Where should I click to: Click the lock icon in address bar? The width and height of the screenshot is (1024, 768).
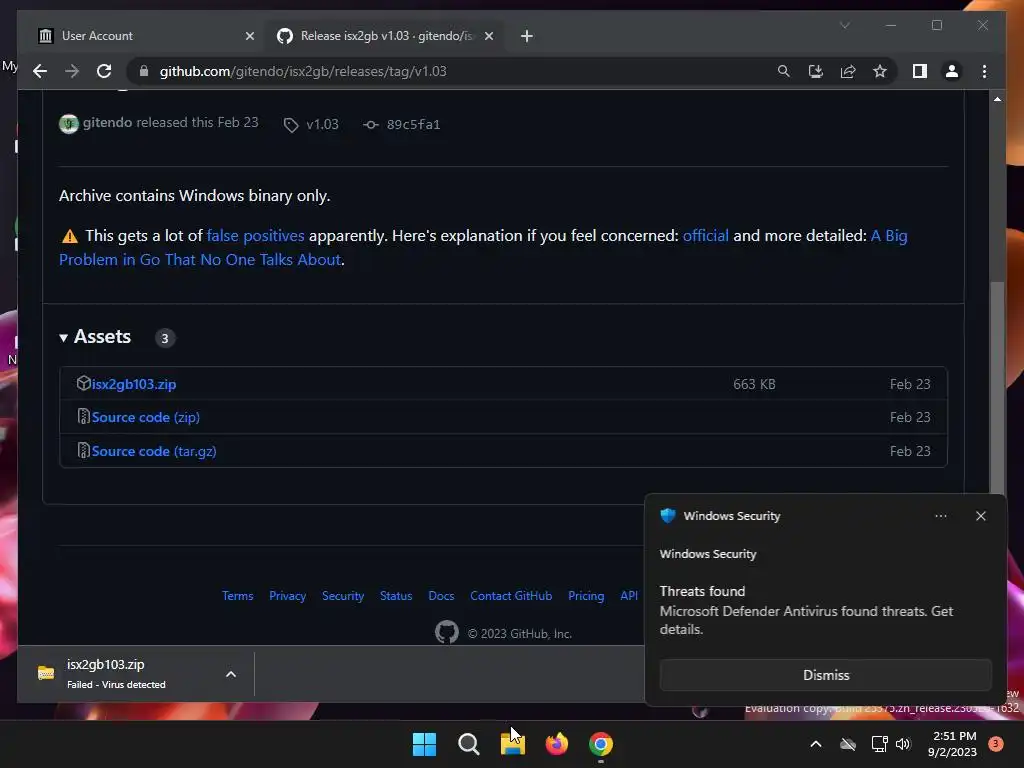point(144,71)
